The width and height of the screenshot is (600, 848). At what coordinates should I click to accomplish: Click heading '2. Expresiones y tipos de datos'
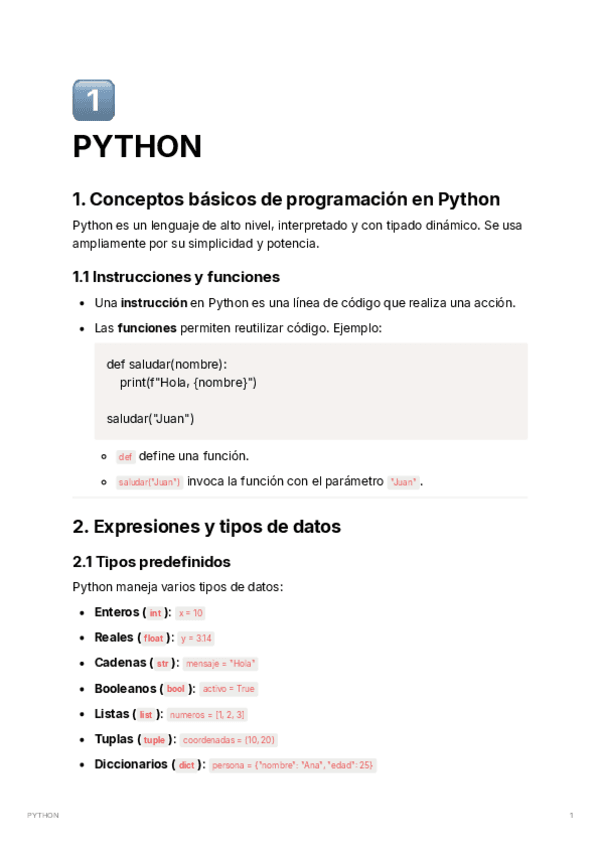tap(207, 526)
